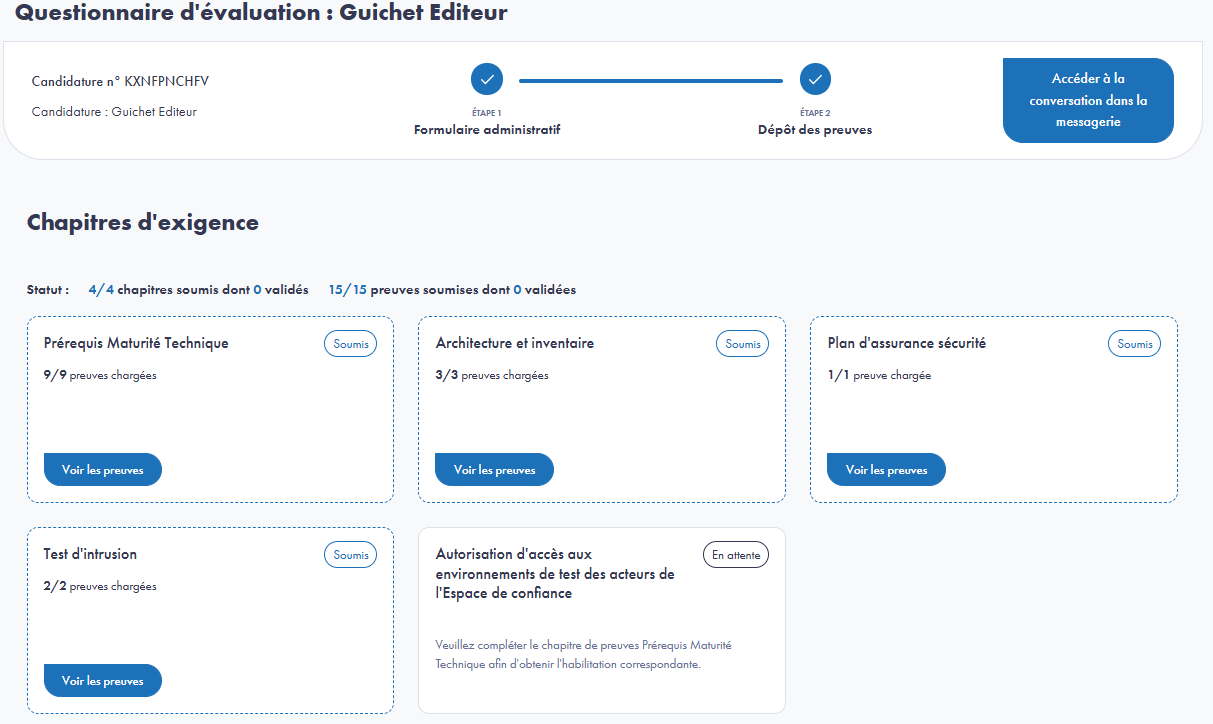1213x724 pixels.
Task: Select the Dépôt des preuves step label
Action: coord(815,130)
